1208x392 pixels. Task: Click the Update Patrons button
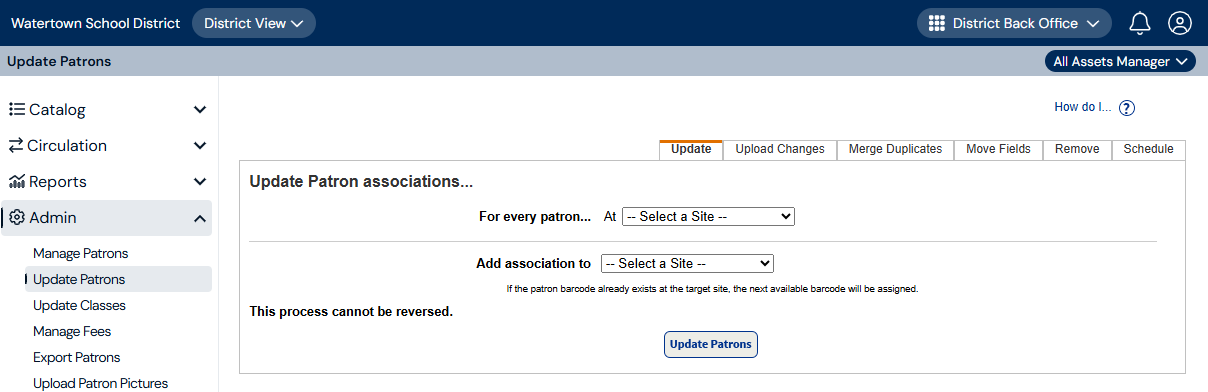point(710,344)
